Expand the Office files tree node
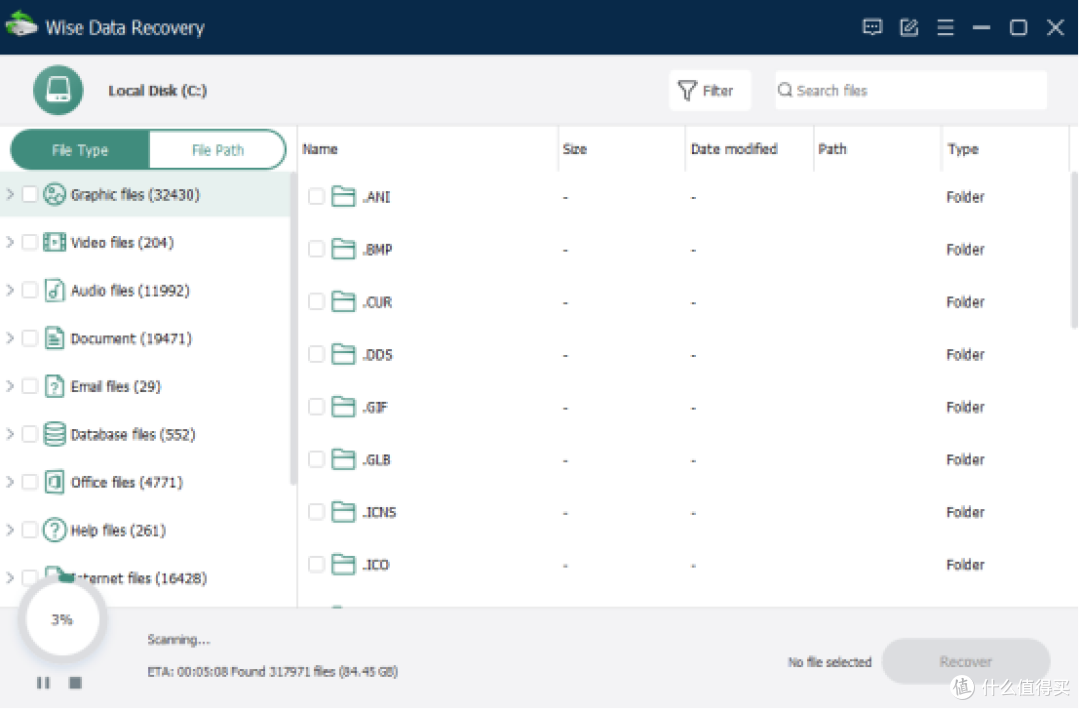 [10, 482]
